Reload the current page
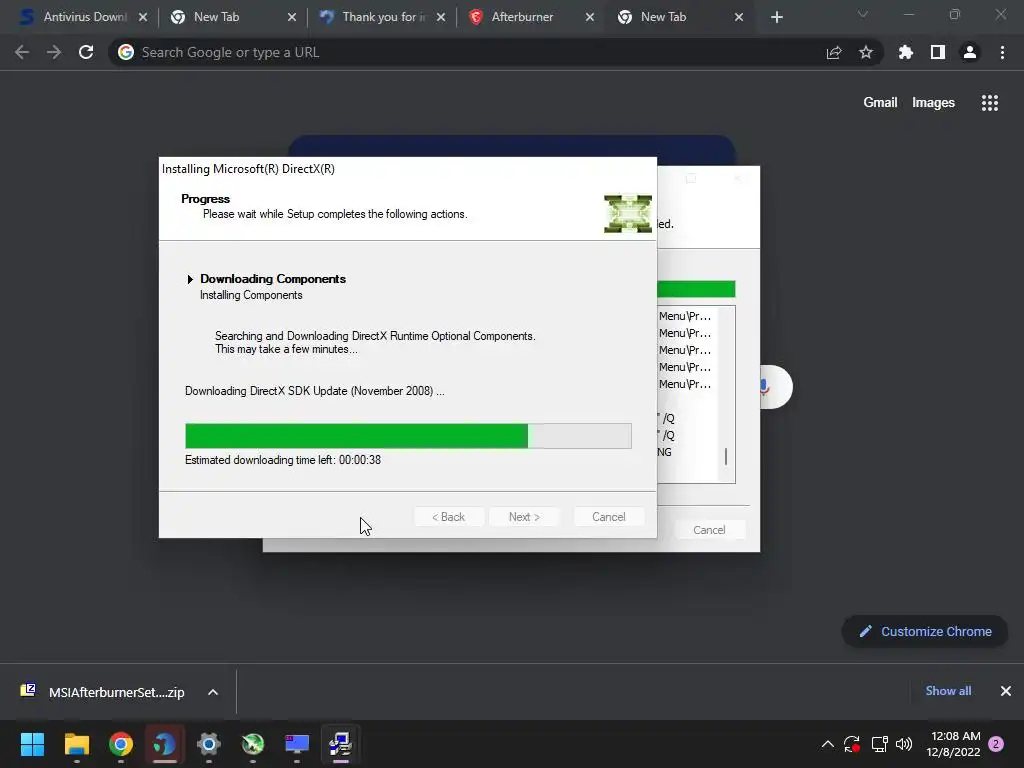 (x=86, y=52)
